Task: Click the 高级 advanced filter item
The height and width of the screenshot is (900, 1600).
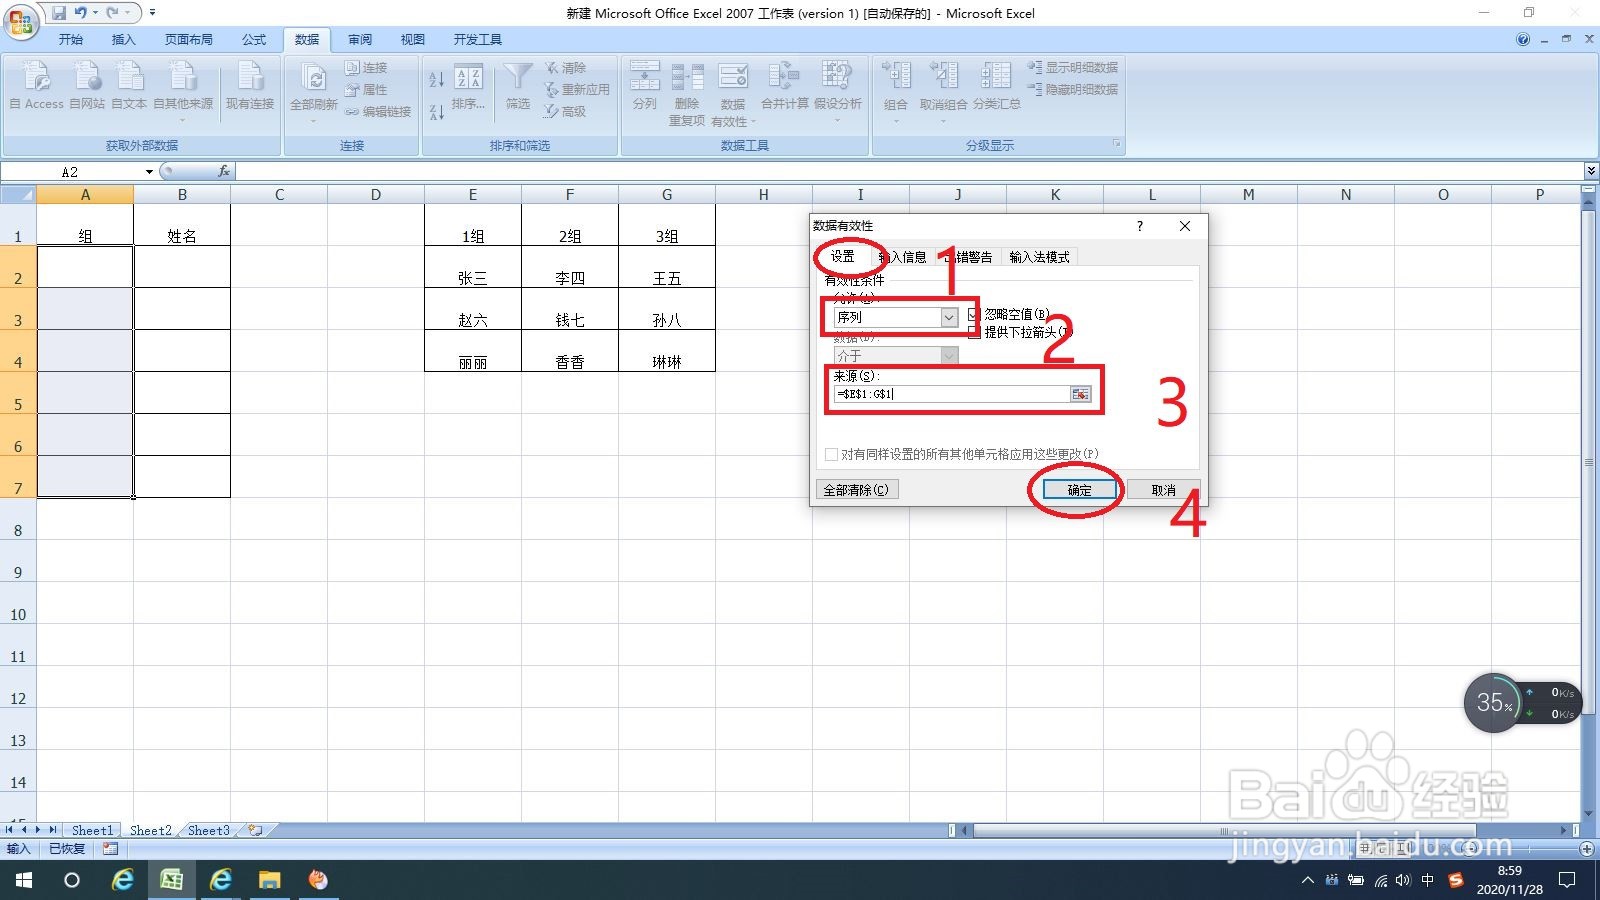Action: point(566,111)
